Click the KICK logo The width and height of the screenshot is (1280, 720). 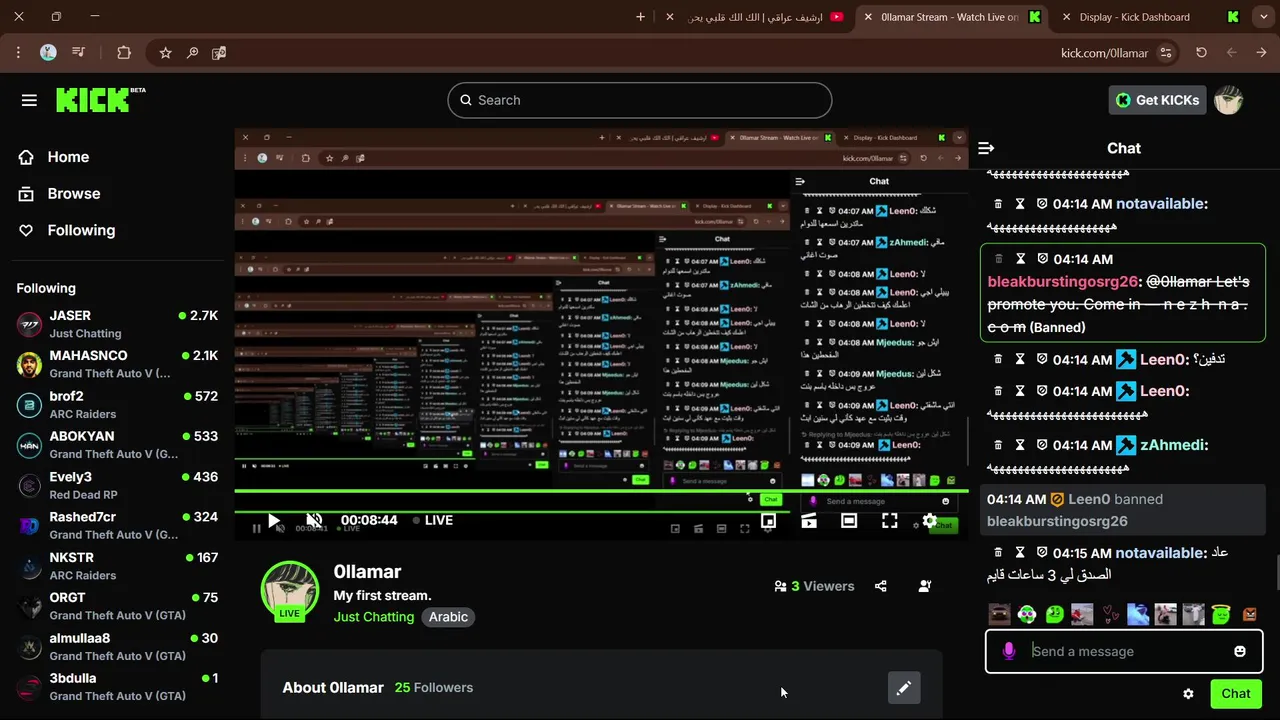[100, 99]
